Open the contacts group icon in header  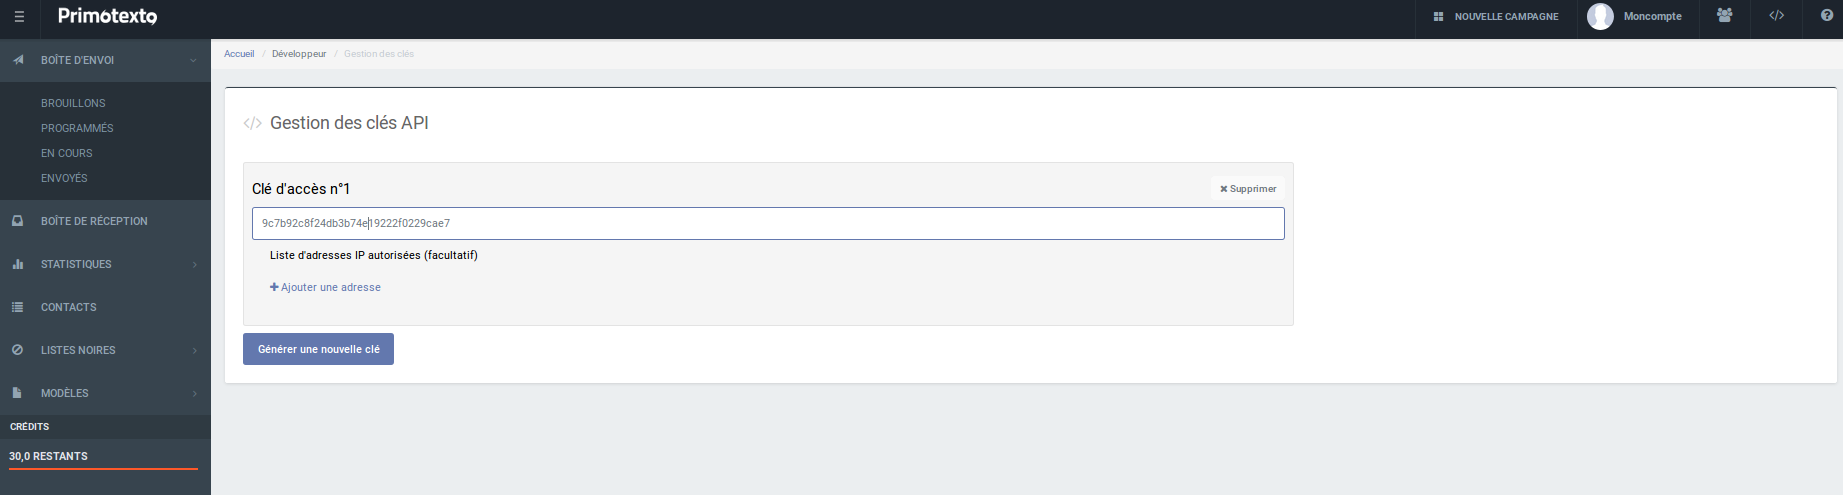click(1725, 16)
